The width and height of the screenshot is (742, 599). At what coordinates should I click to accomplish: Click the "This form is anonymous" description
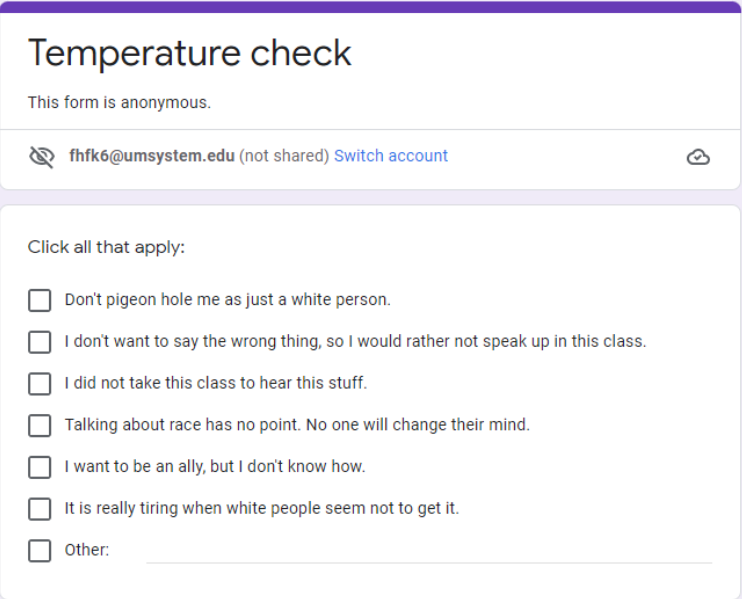(119, 102)
